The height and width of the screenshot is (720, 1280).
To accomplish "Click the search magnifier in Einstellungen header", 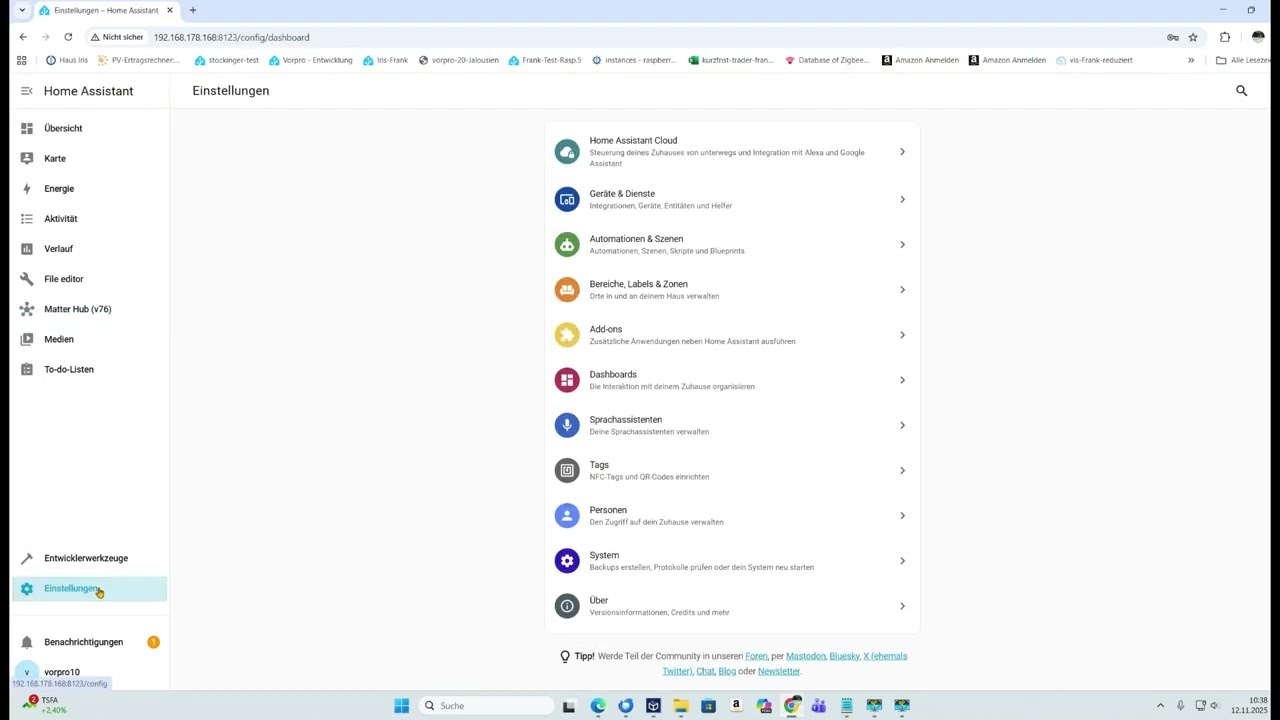I will pyautogui.click(x=1241, y=91).
